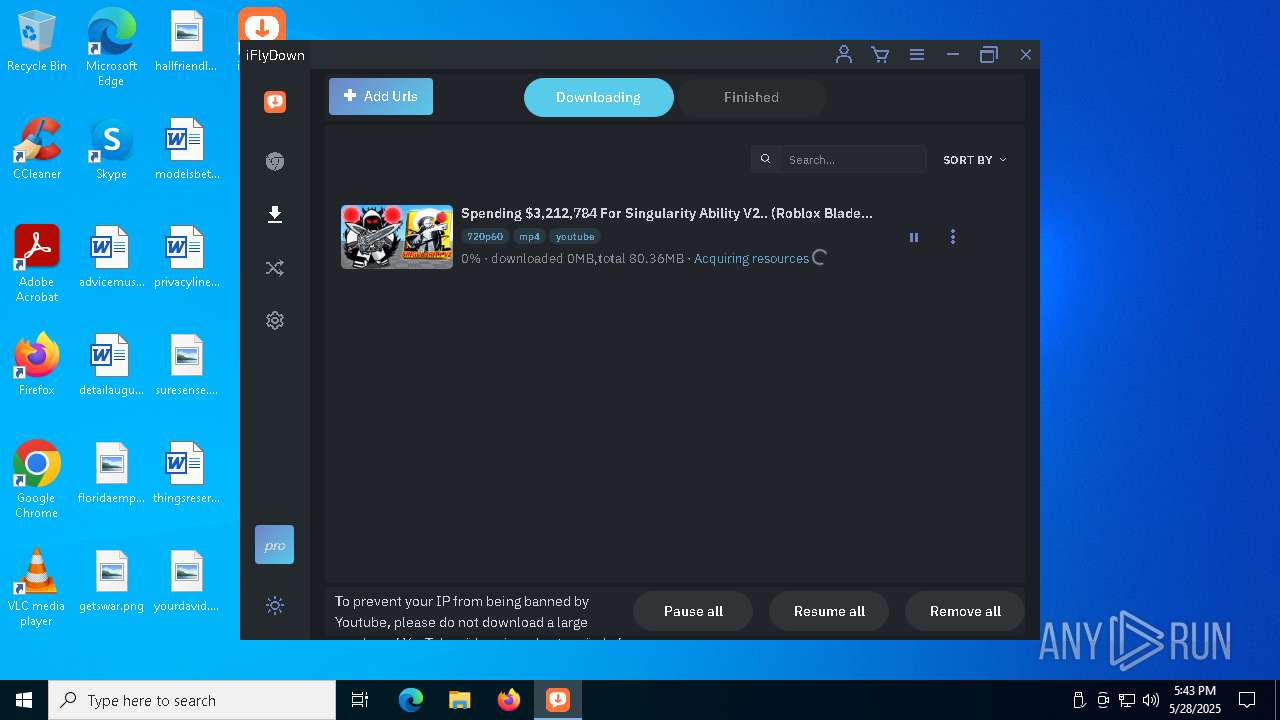Image resolution: width=1280 pixels, height=720 pixels.
Task: Toggle the light/dark theme sun icon
Action: coord(275,605)
